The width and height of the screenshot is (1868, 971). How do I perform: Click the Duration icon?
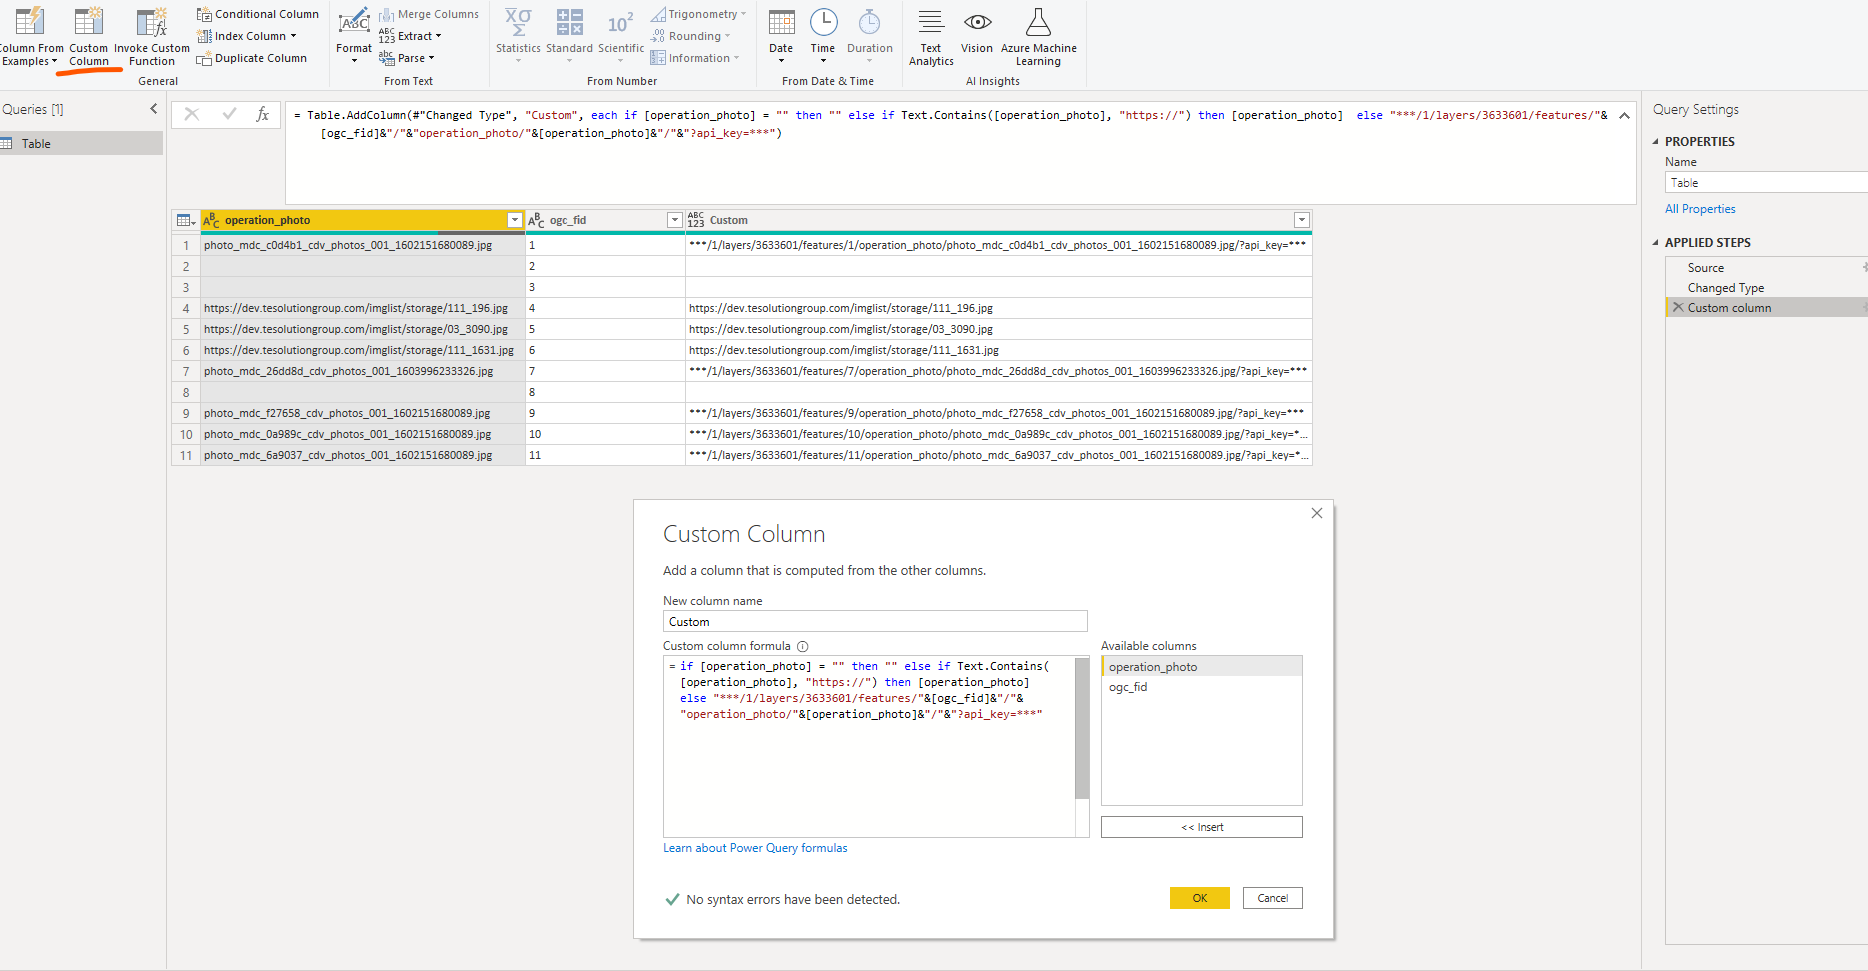[870, 22]
